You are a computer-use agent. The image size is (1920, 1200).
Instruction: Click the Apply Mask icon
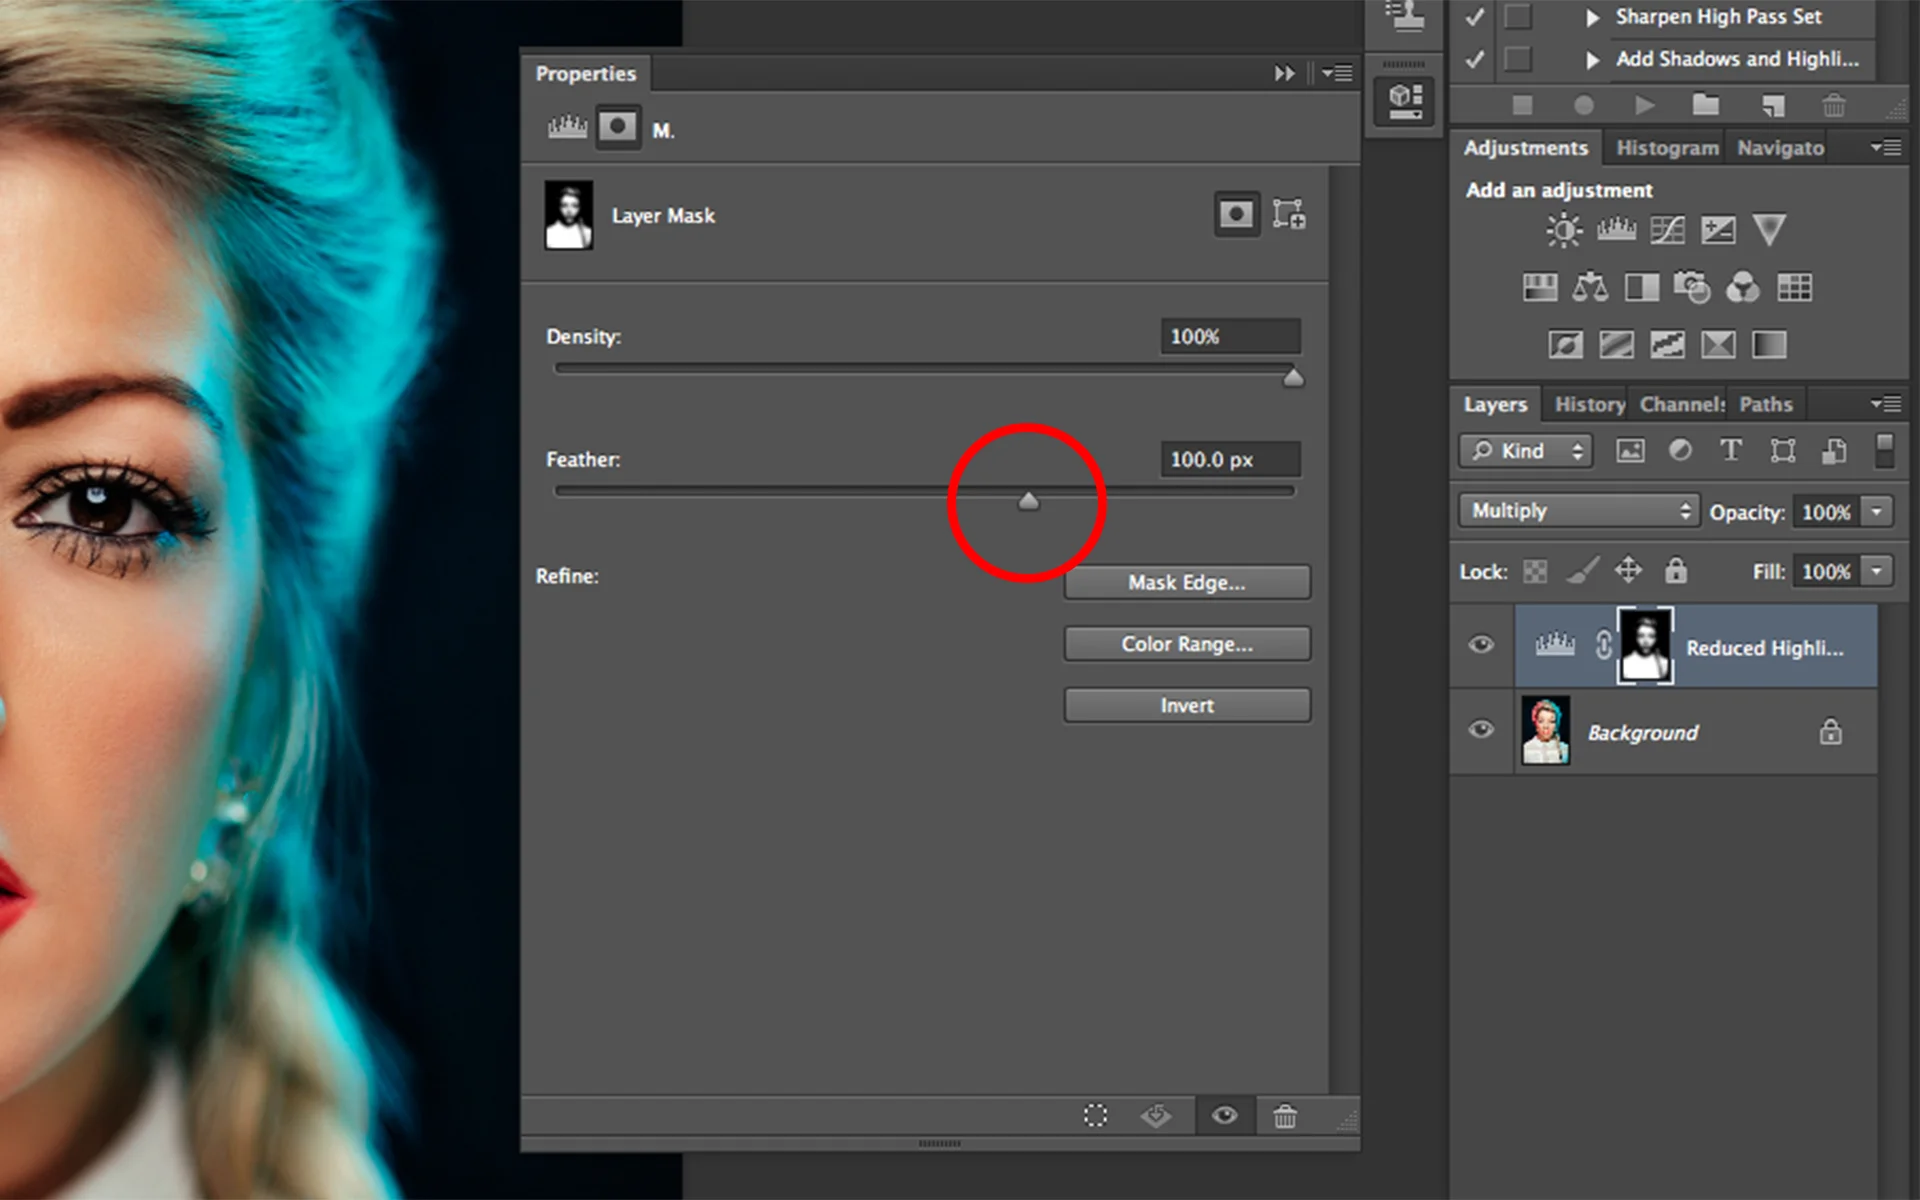click(1156, 1116)
